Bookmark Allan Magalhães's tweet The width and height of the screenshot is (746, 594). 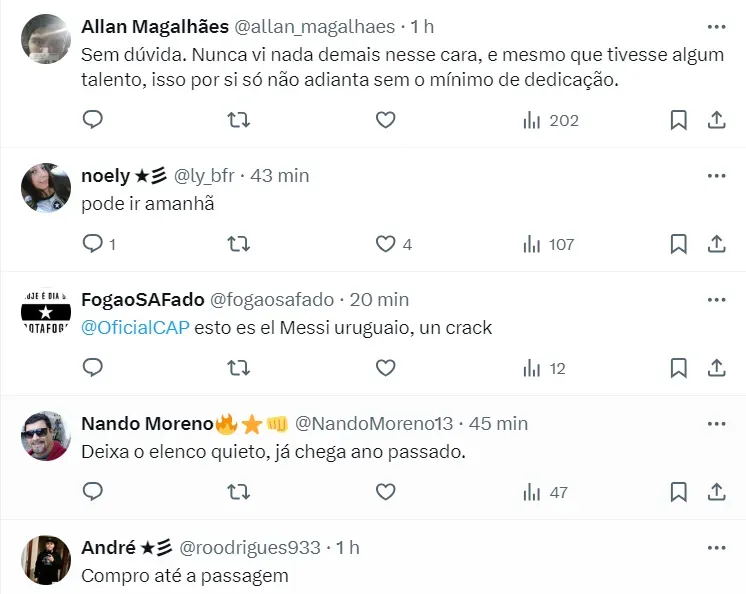678,120
